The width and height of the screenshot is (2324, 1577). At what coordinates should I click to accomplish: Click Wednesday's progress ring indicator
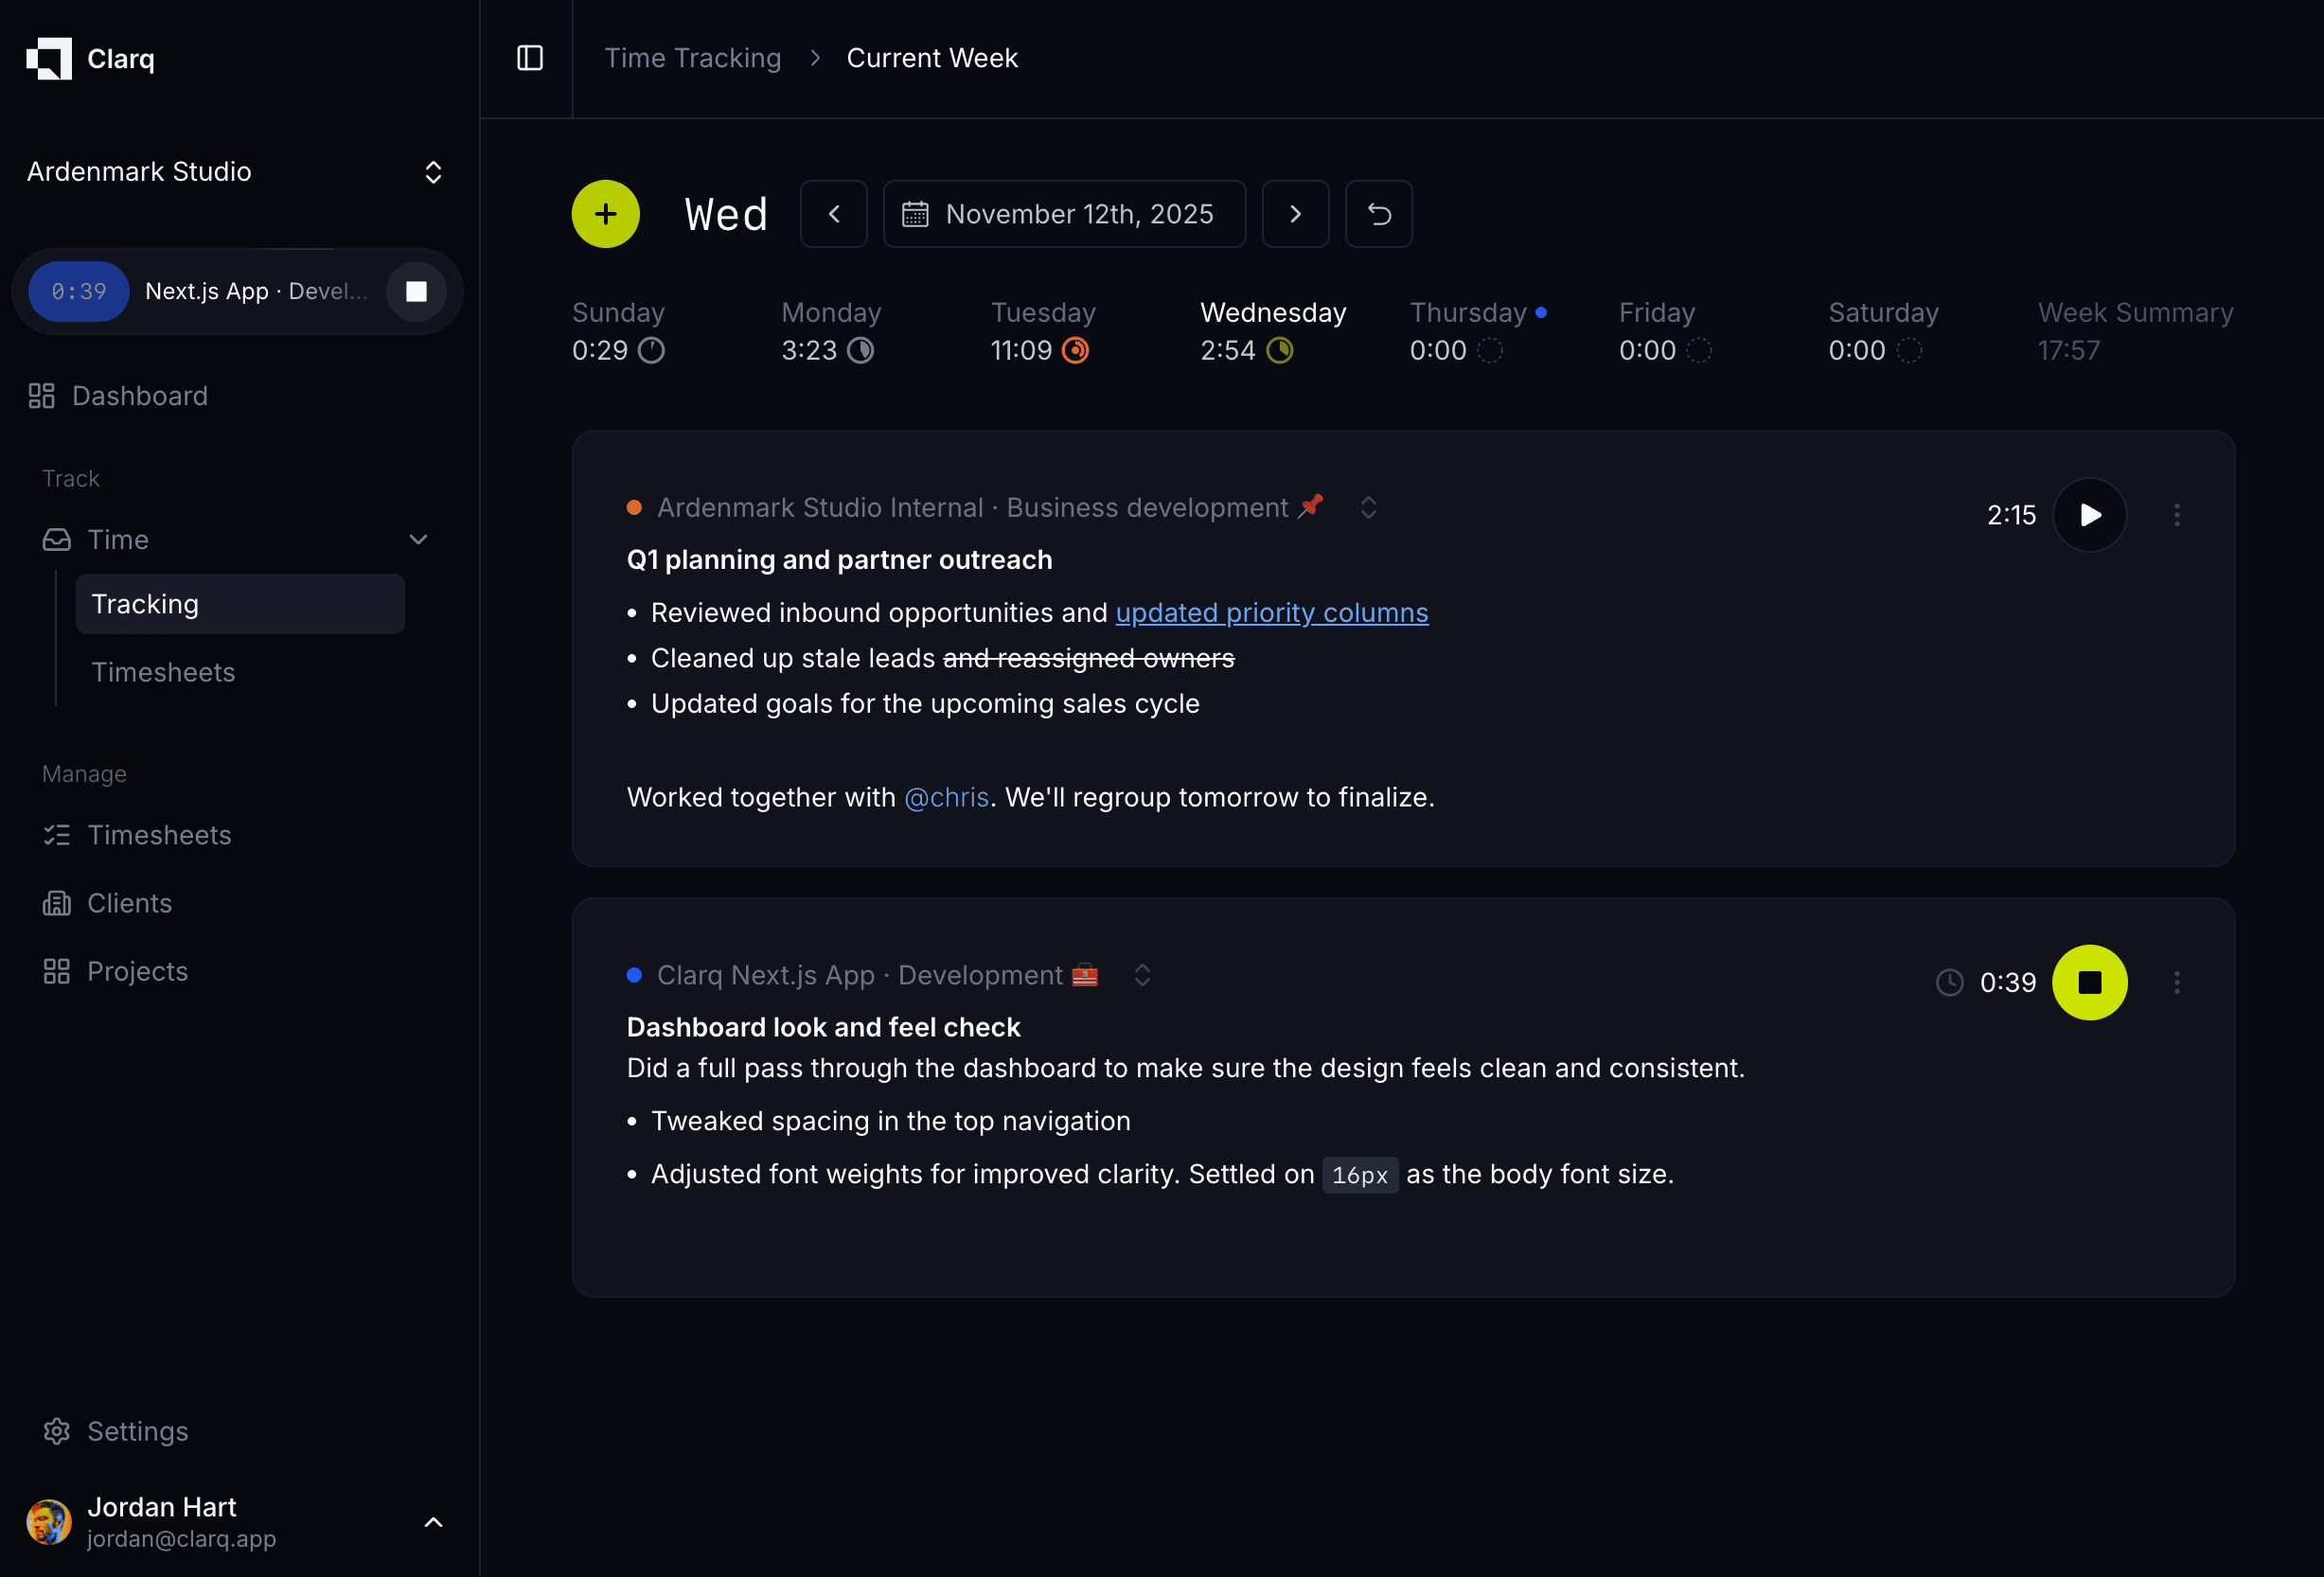click(x=1281, y=351)
